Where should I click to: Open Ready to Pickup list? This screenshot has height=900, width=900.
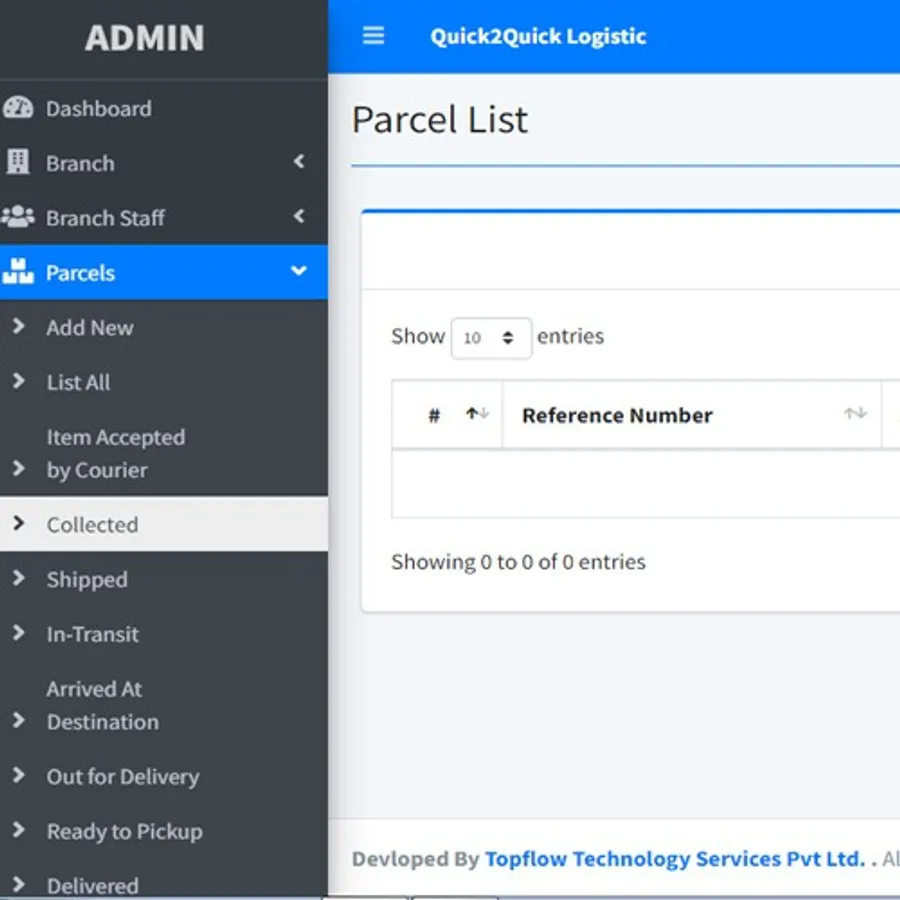point(164,831)
